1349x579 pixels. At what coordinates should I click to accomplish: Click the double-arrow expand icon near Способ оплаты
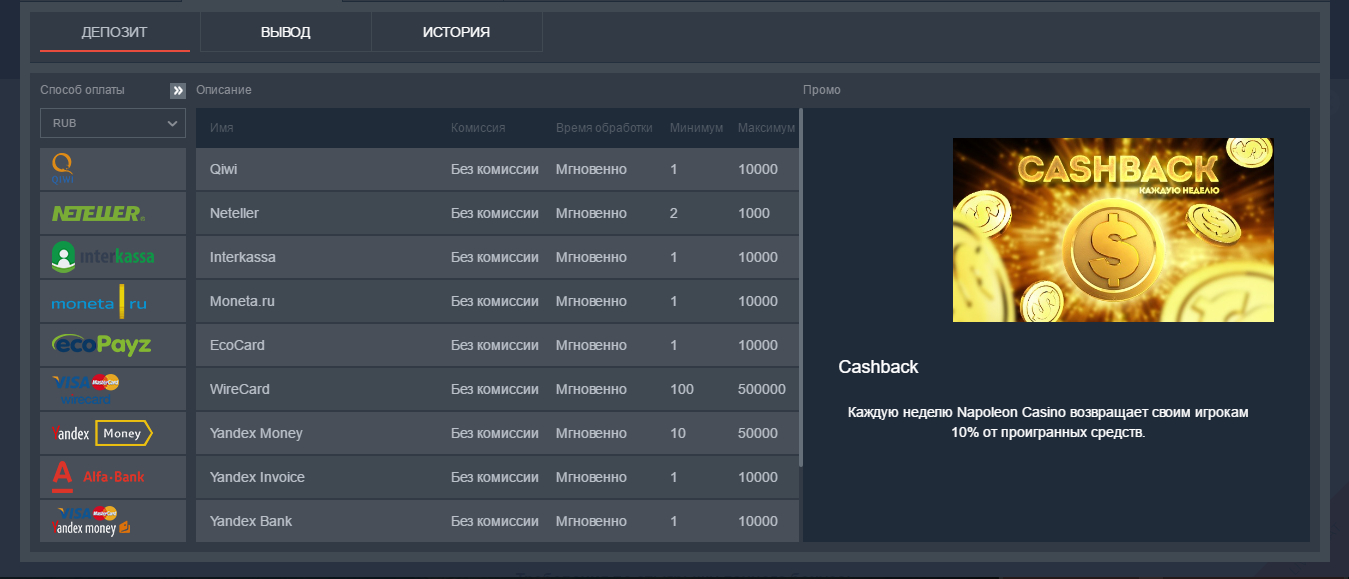[178, 91]
